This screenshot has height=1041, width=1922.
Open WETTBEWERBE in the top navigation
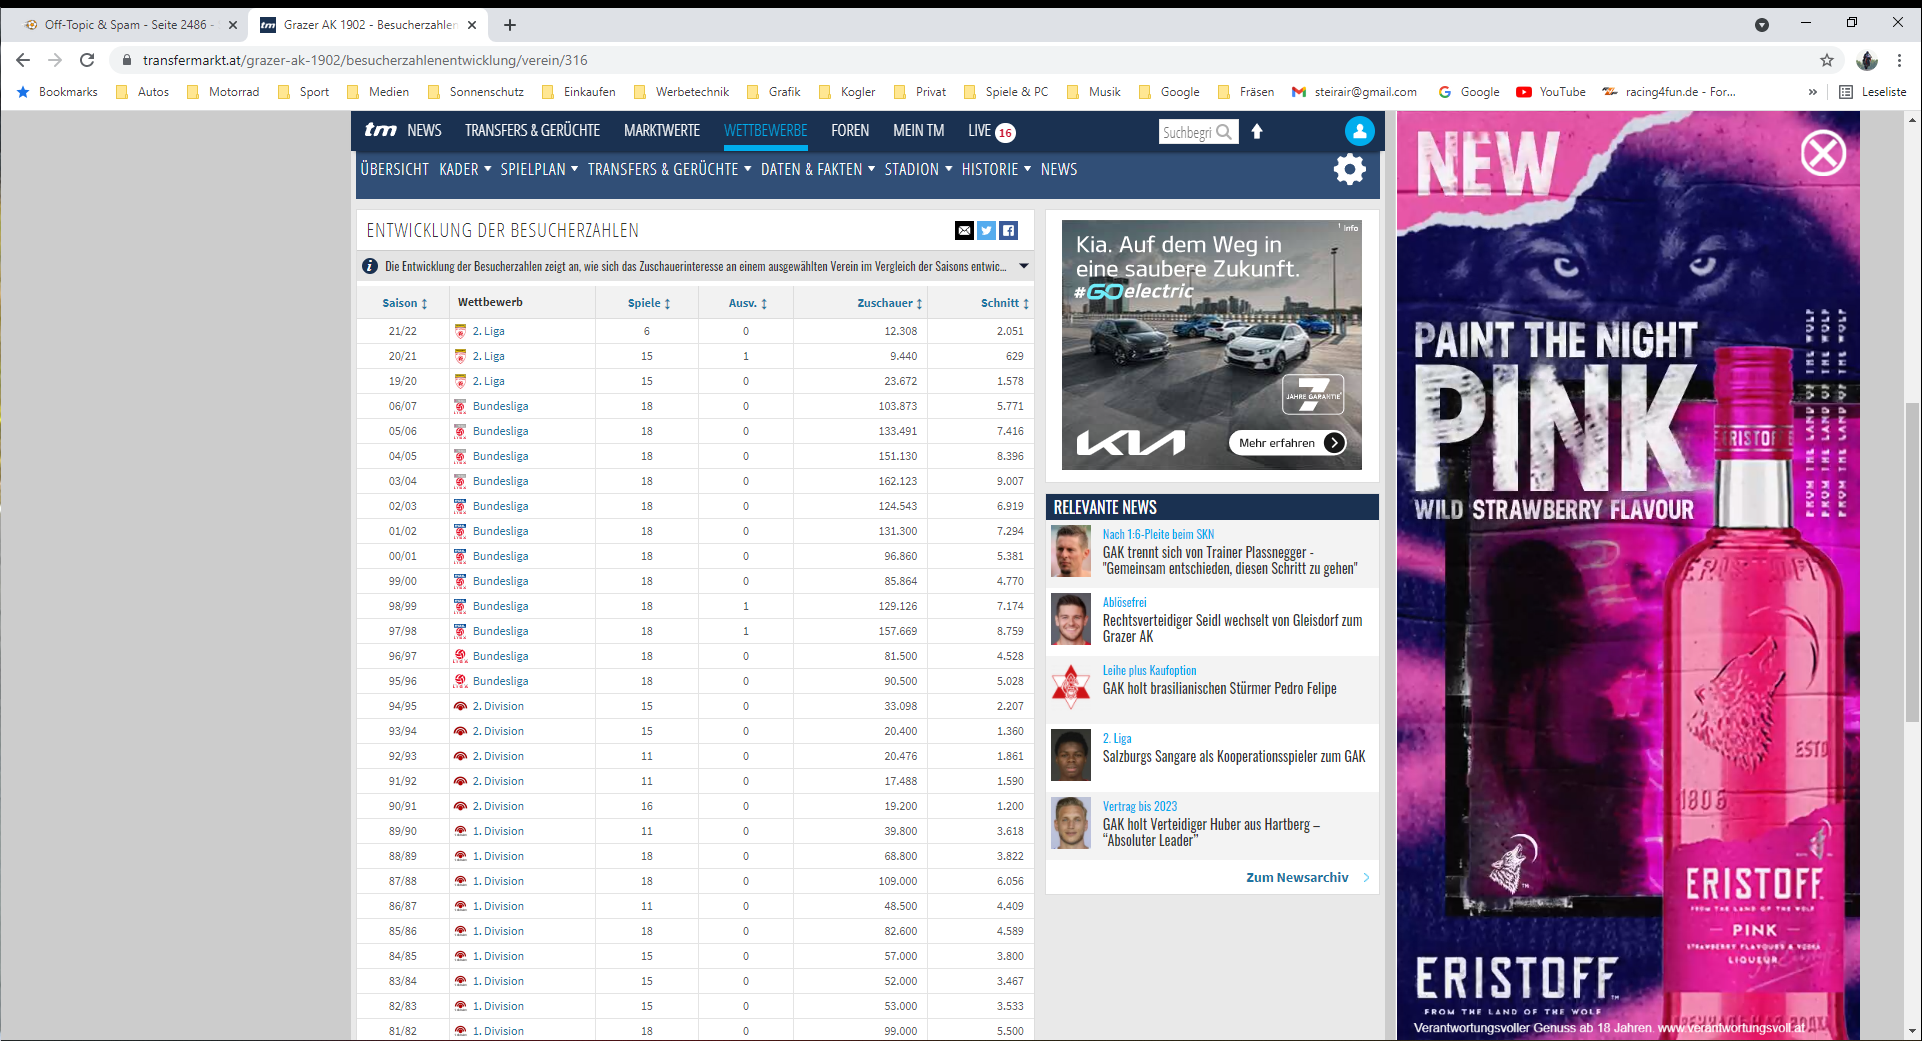765,130
